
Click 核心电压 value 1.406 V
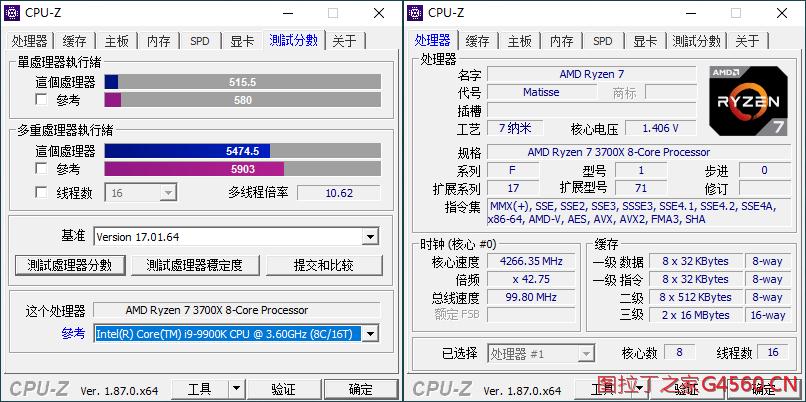(x=661, y=128)
